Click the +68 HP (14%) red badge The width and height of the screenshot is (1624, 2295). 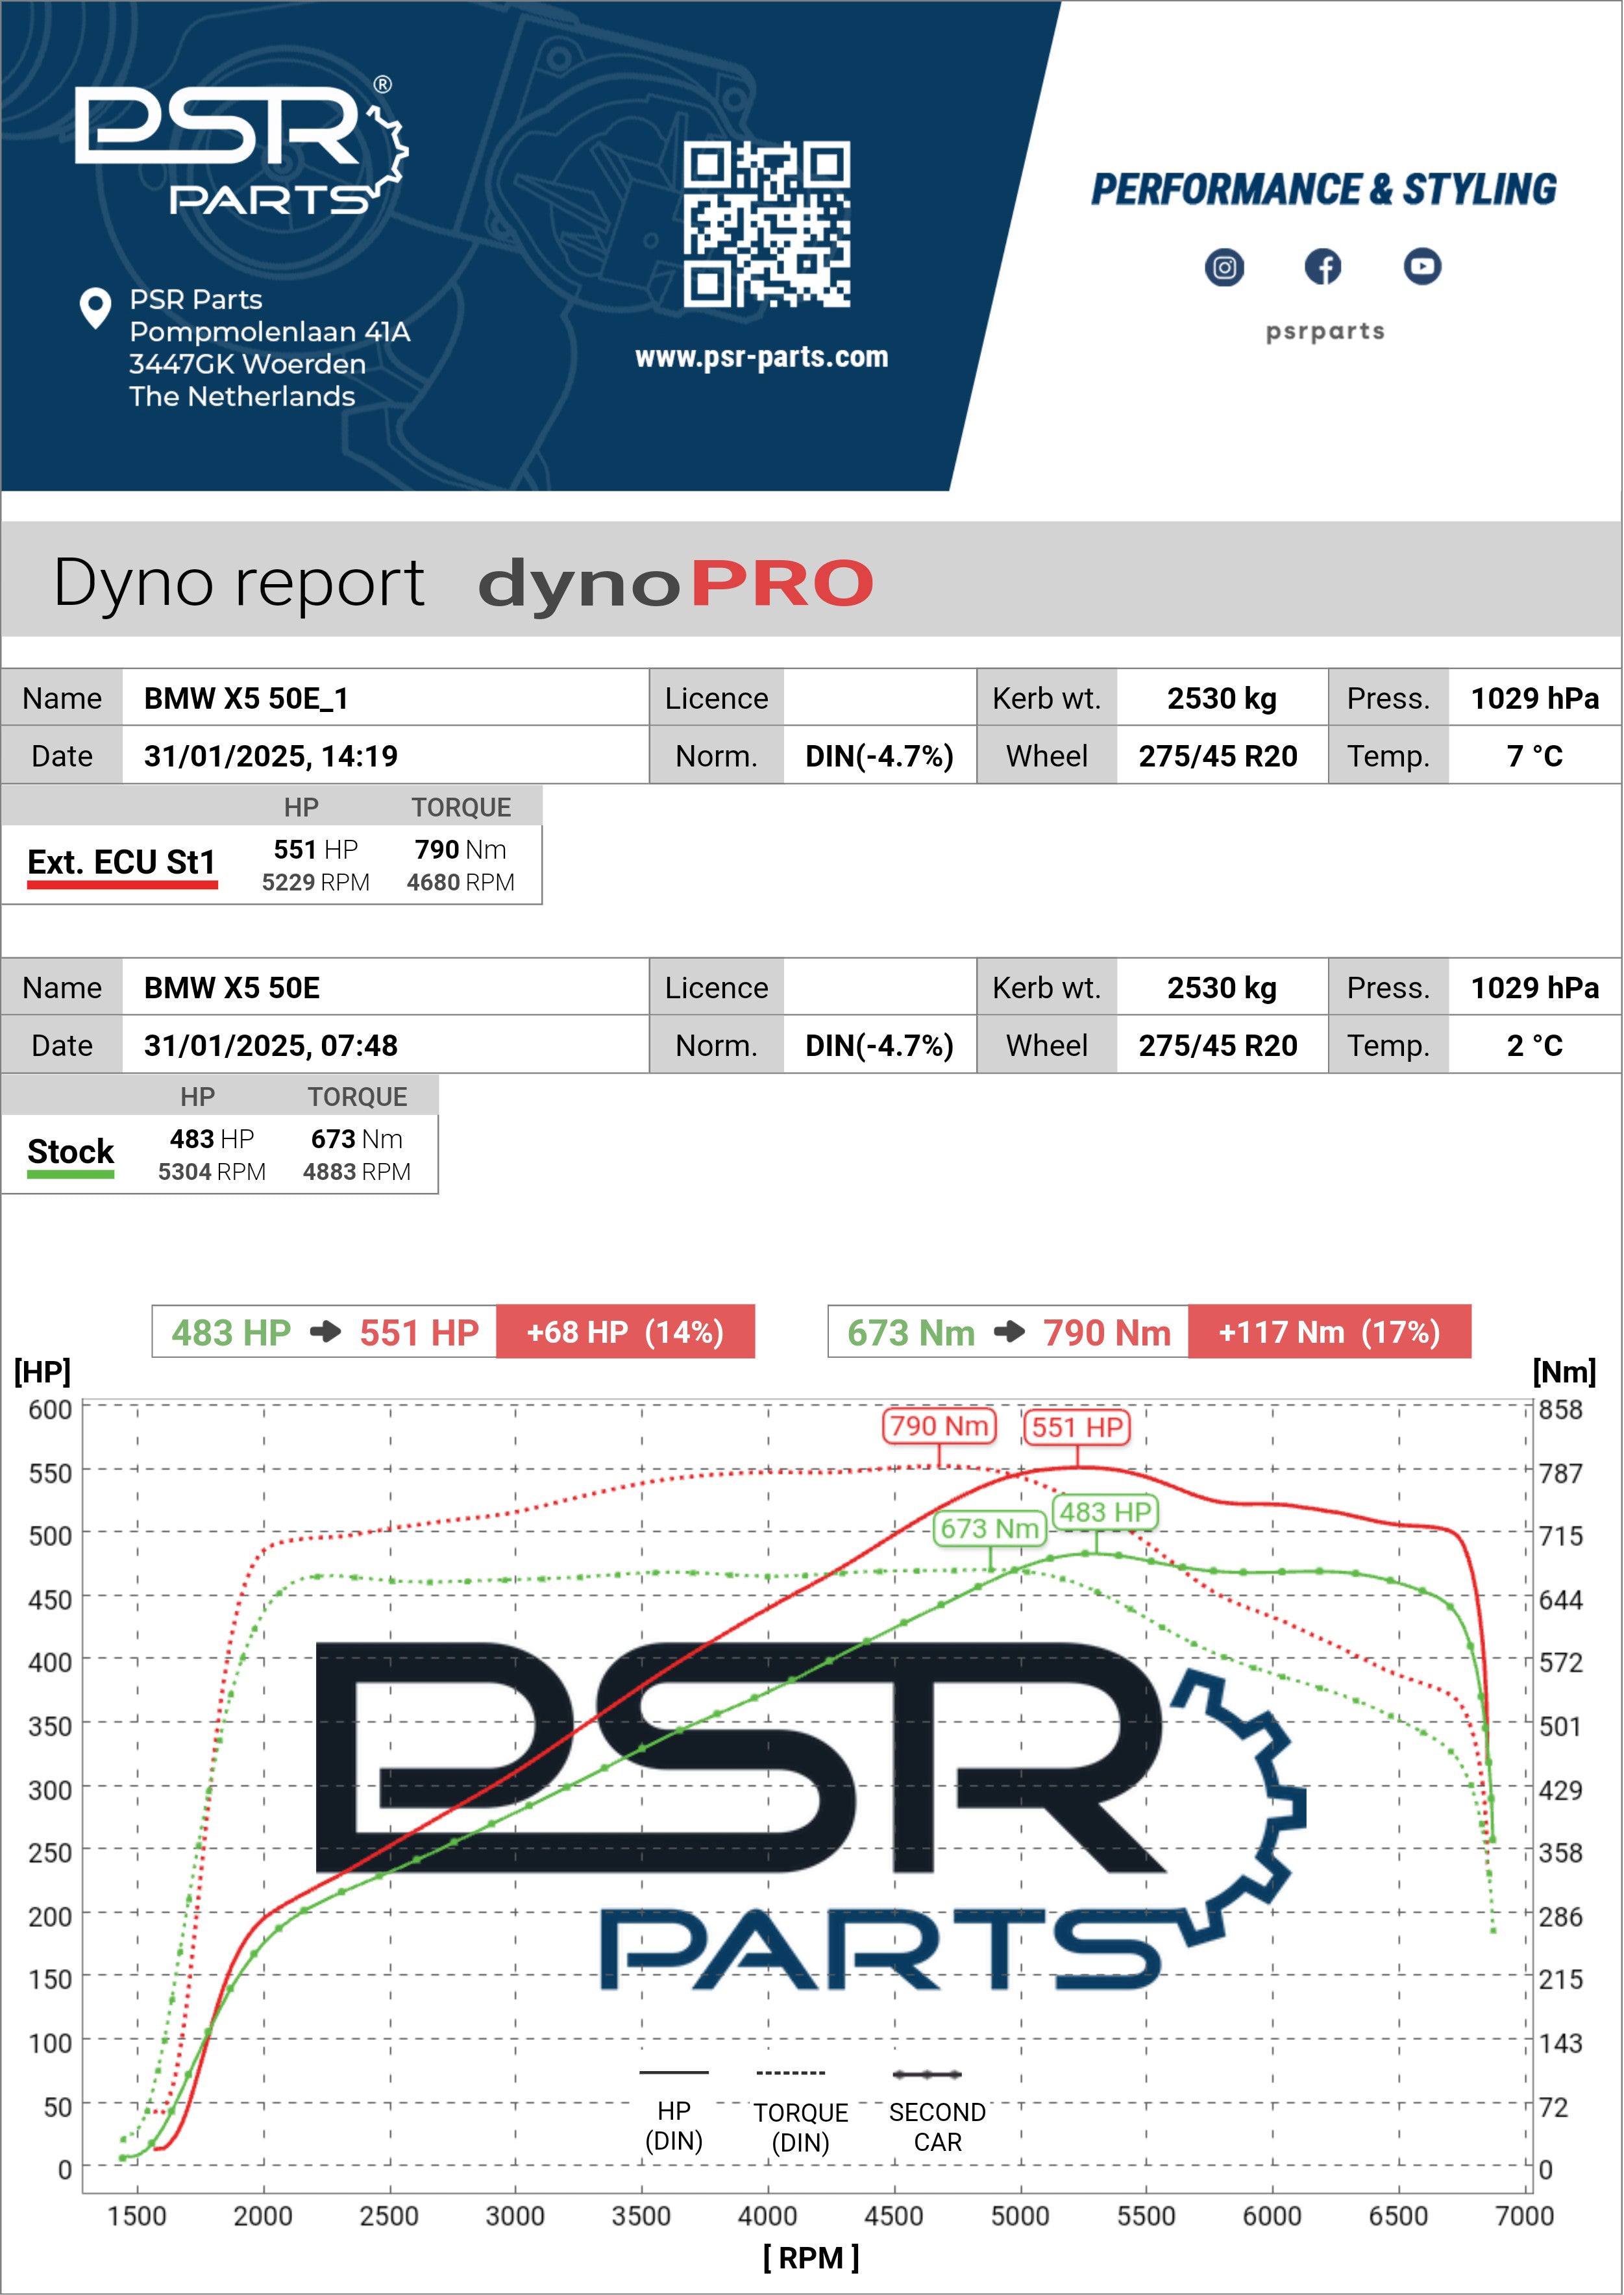pyautogui.click(x=625, y=1332)
